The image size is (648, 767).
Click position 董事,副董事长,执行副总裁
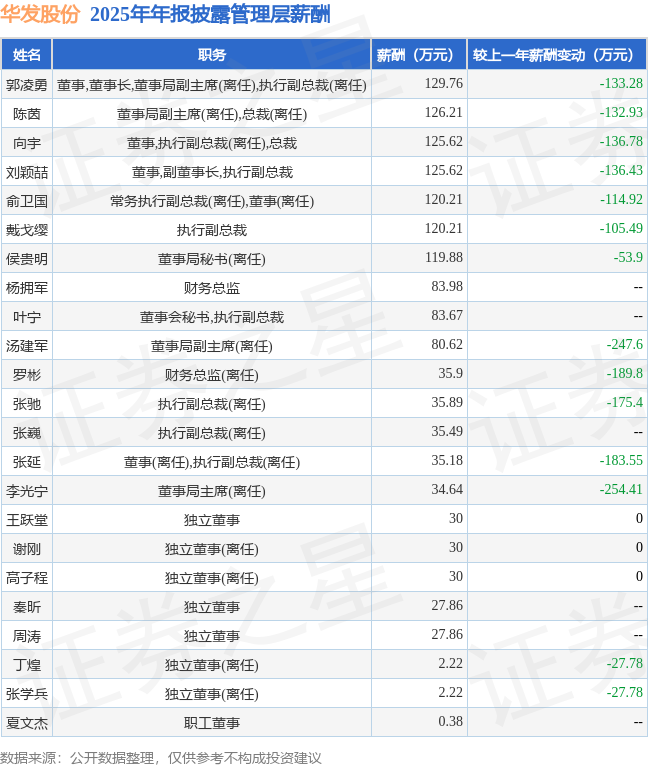click(212, 172)
